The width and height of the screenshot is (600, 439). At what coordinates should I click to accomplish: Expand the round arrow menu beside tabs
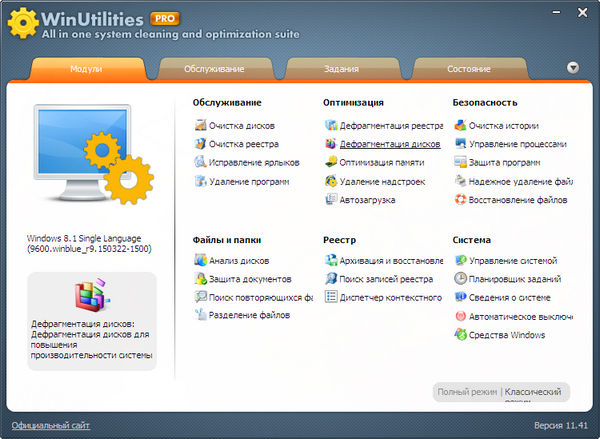click(x=573, y=68)
